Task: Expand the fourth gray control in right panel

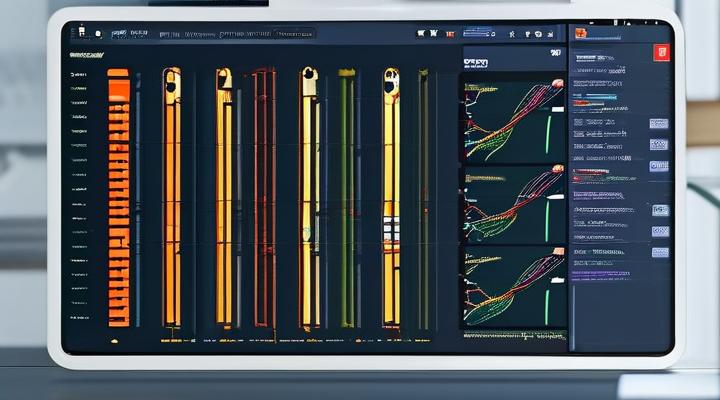Action: [659, 210]
